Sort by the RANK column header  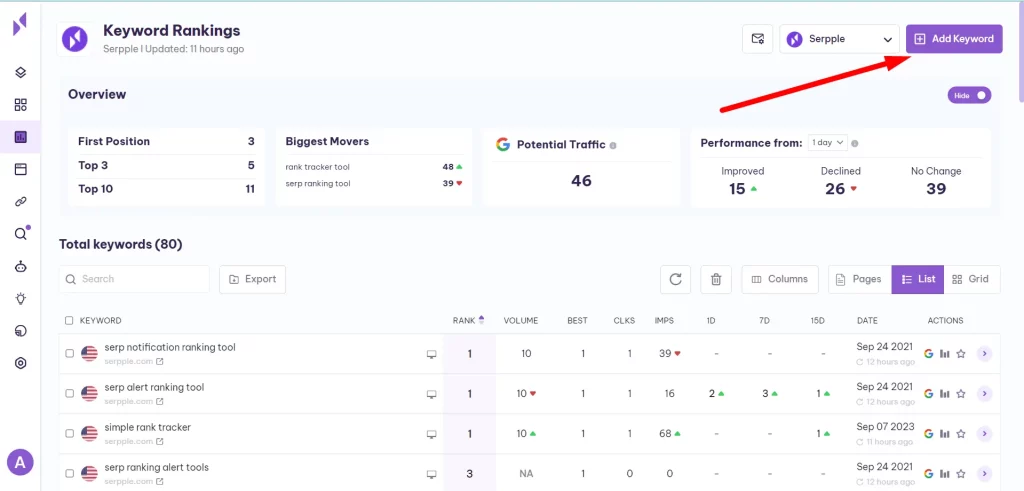pos(468,321)
